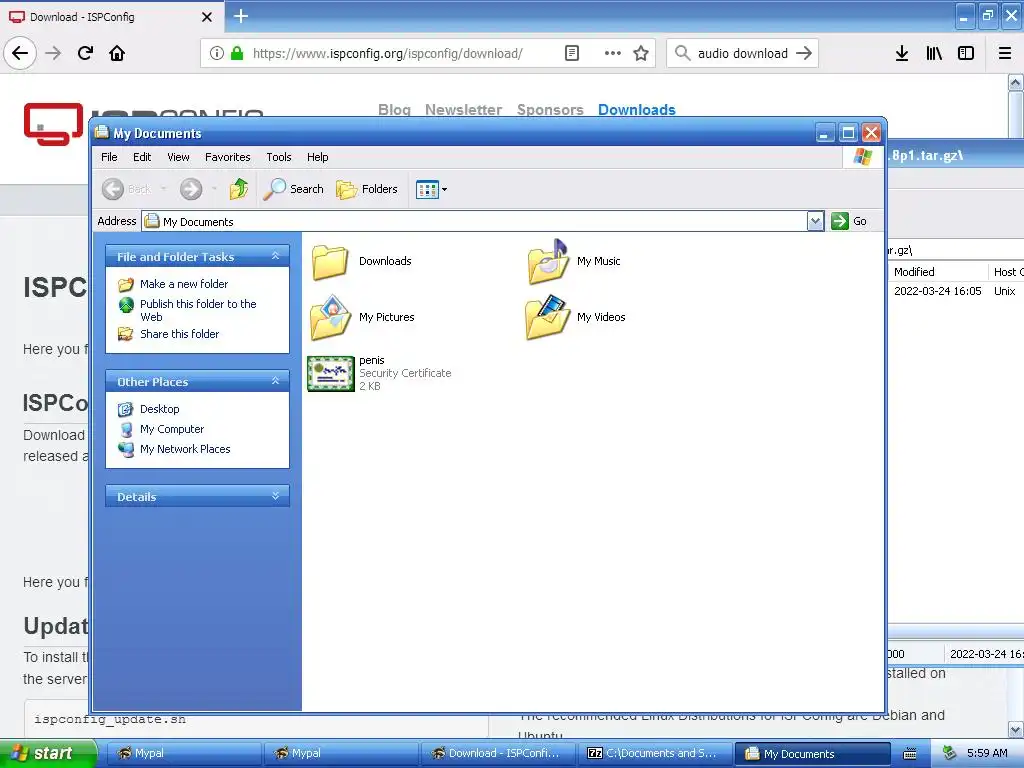
Task: Collapse the File and Folder Tasks panel
Action: pos(276,256)
